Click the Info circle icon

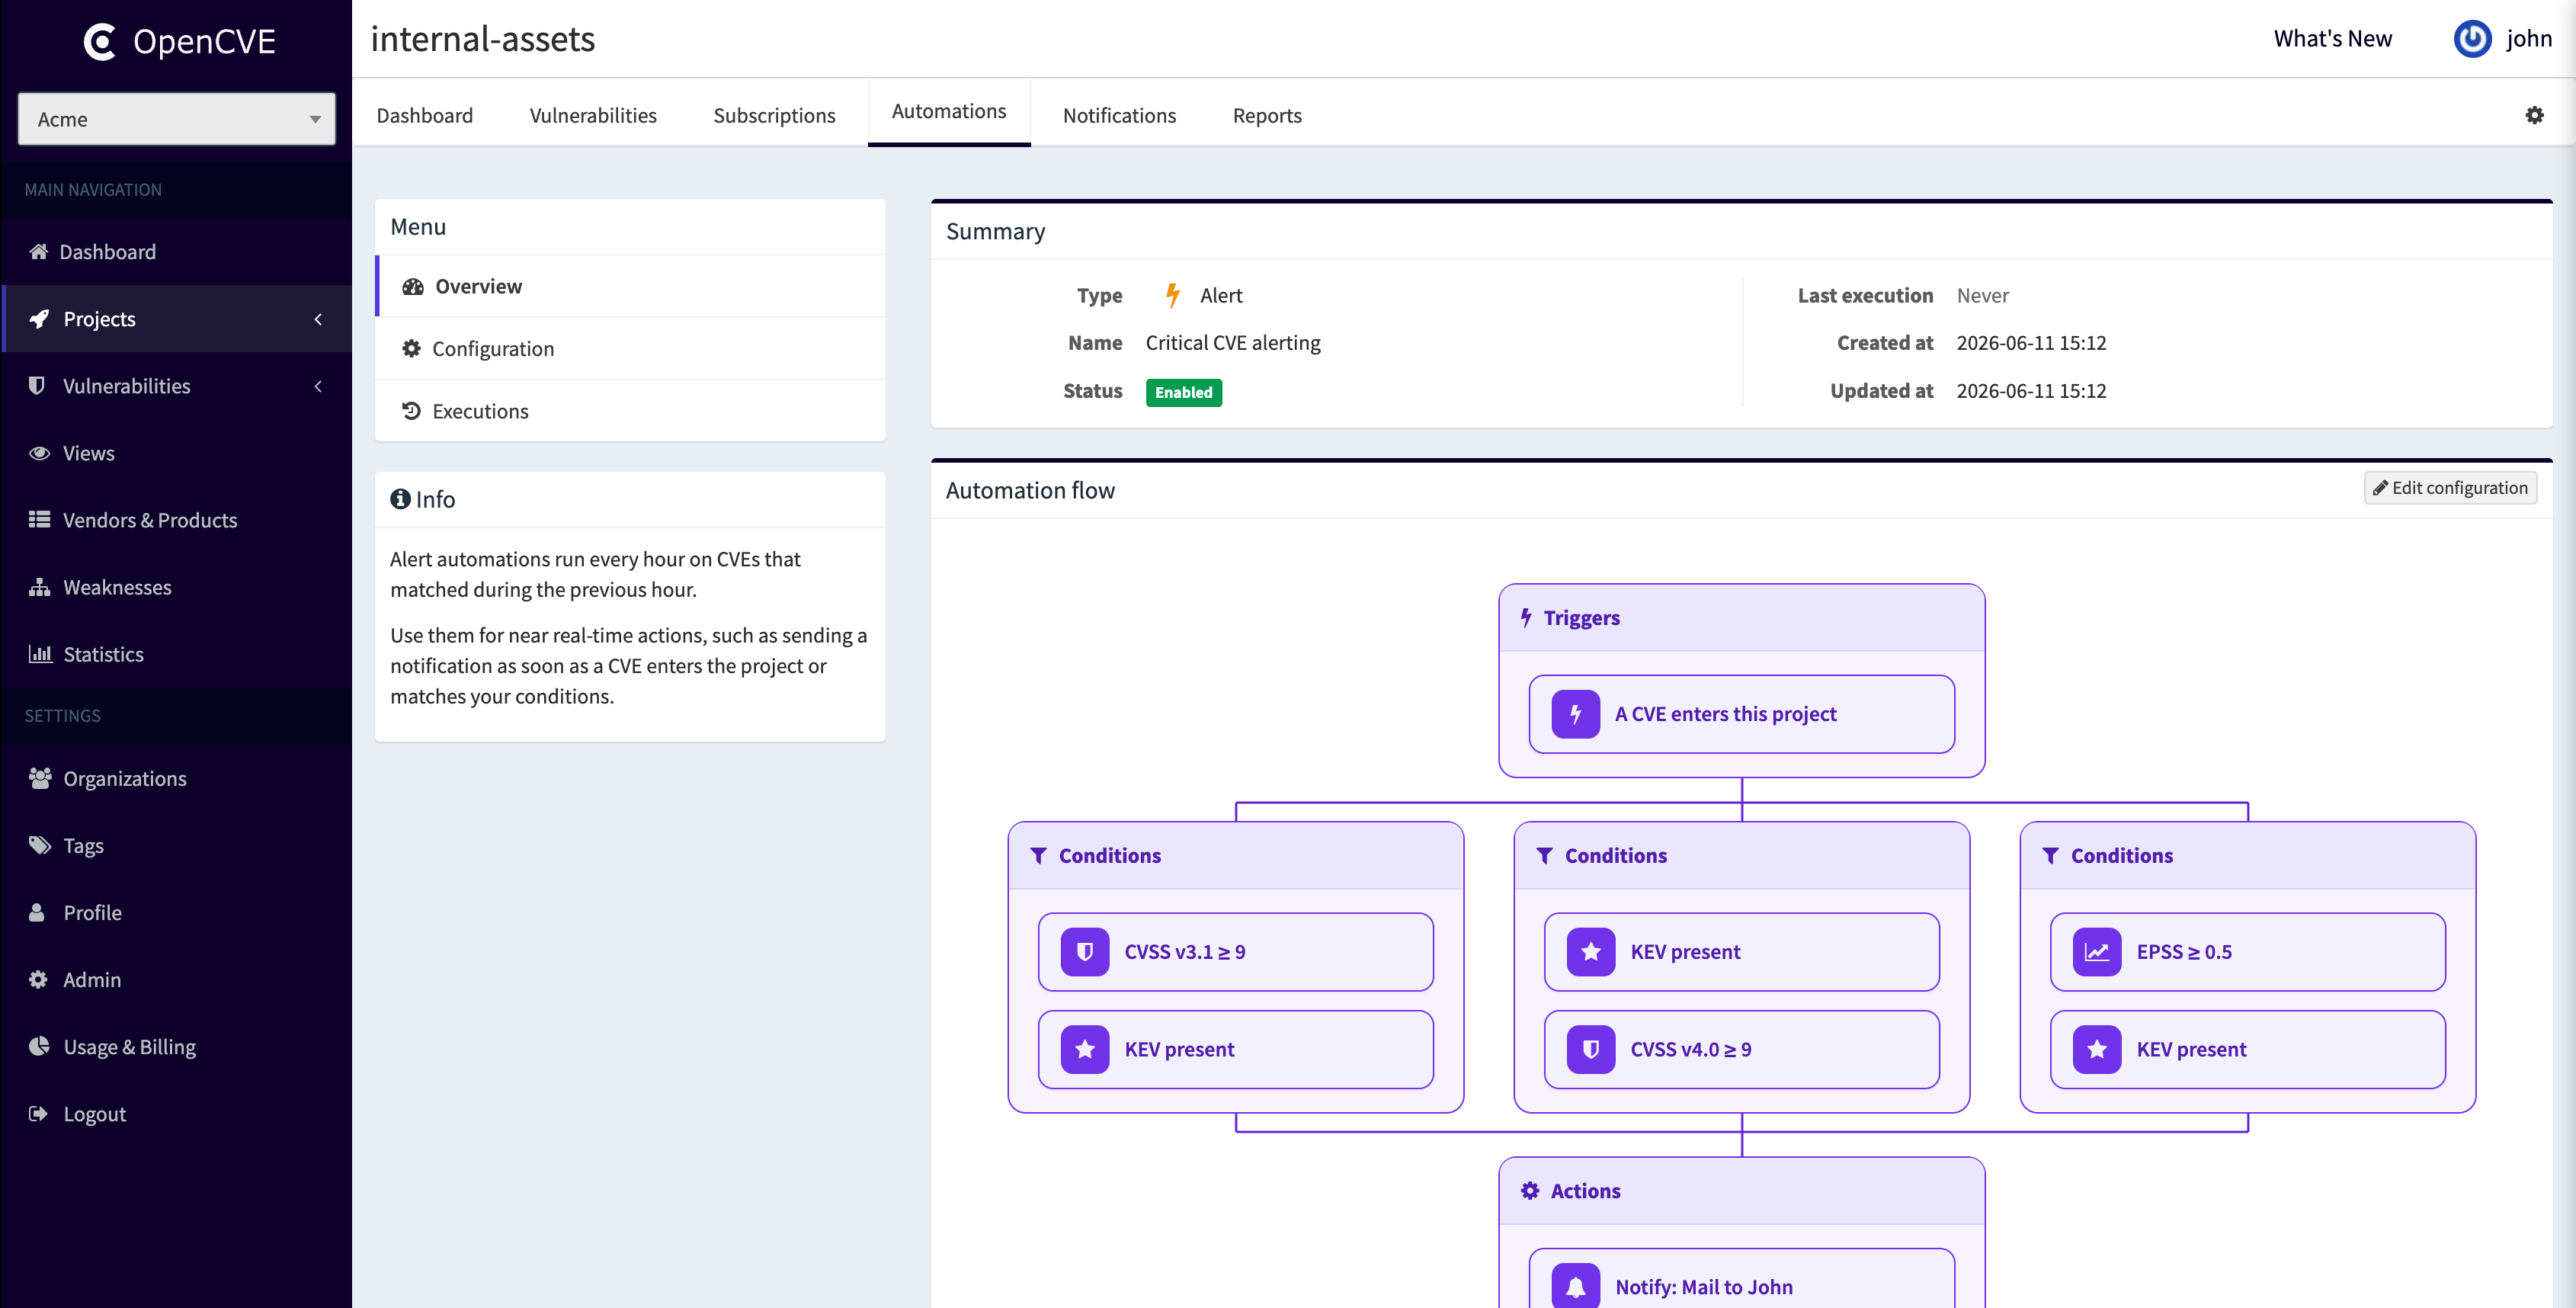[x=400, y=498]
